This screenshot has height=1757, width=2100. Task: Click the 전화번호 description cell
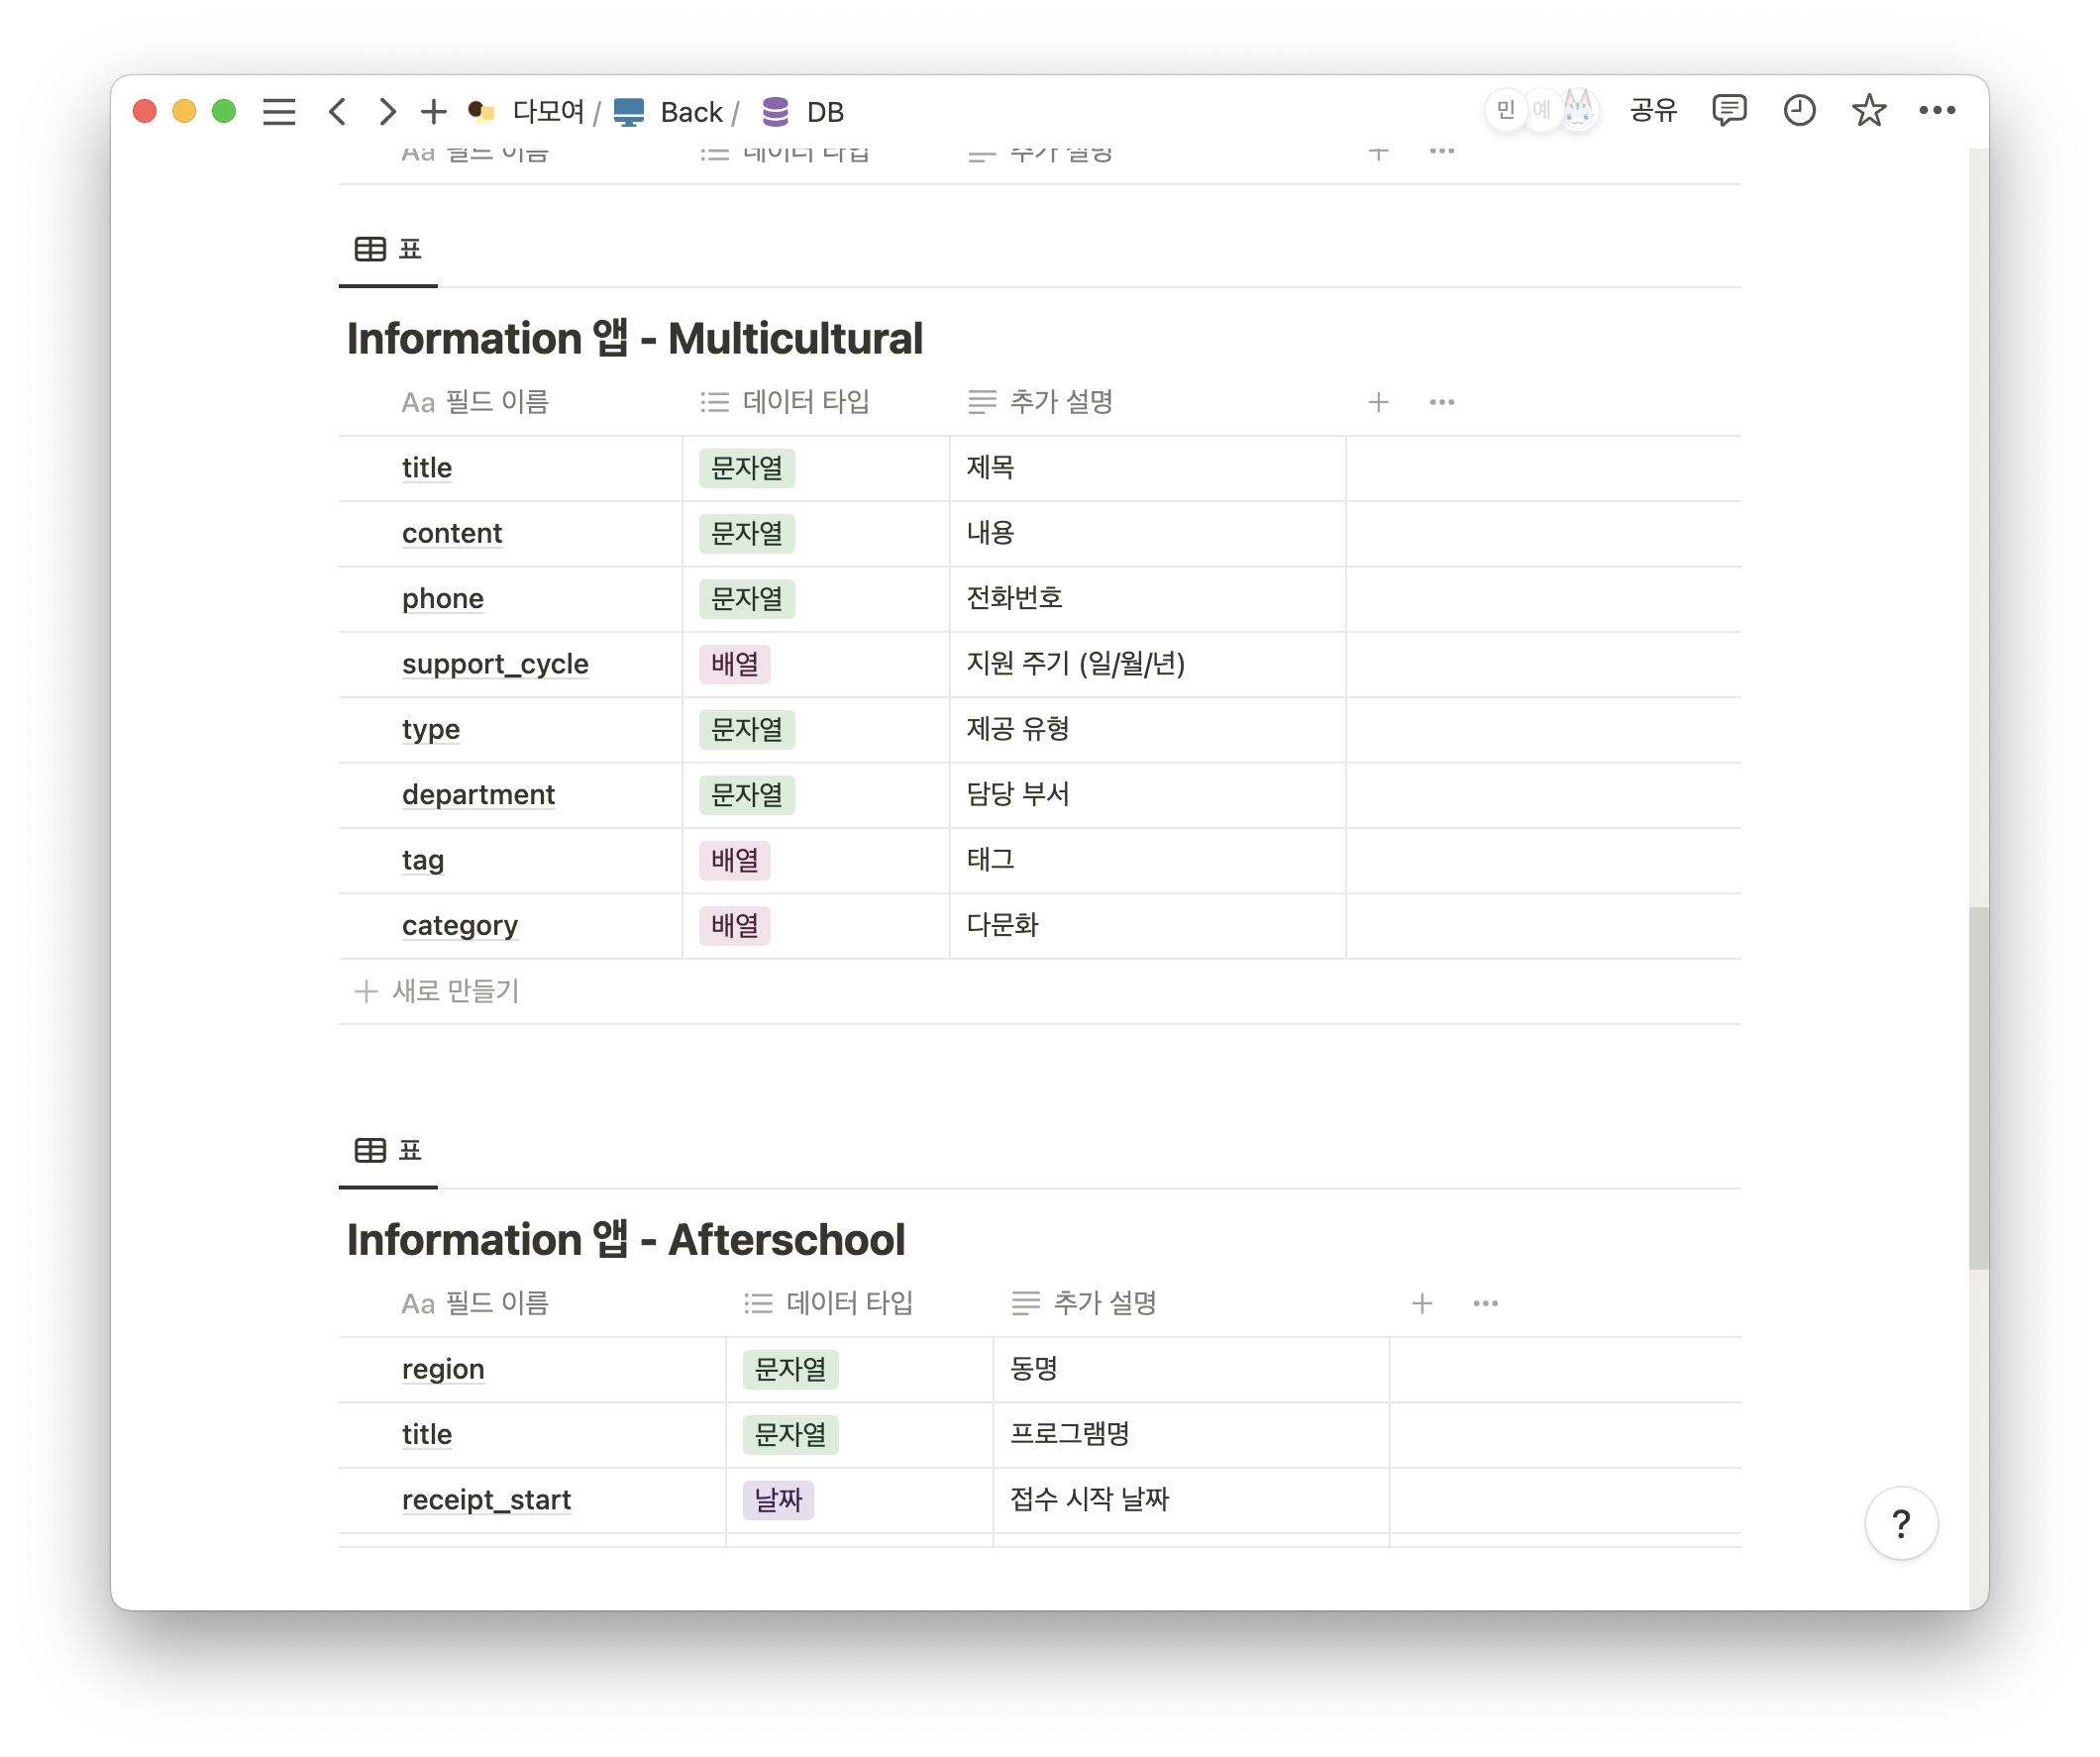coord(1148,599)
